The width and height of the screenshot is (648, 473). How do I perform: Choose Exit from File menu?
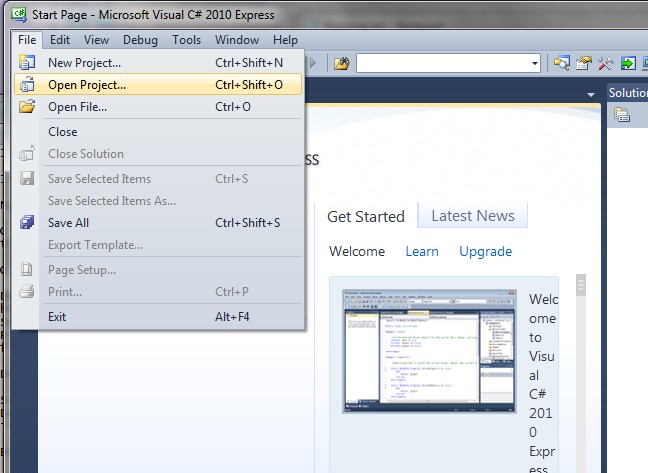(x=158, y=317)
